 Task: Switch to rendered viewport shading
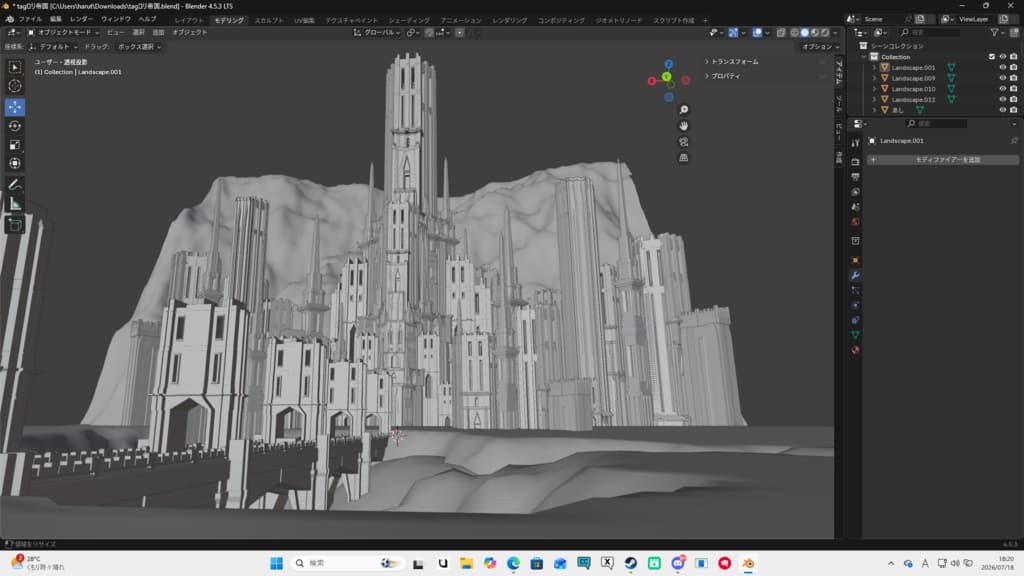(x=825, y=32)
